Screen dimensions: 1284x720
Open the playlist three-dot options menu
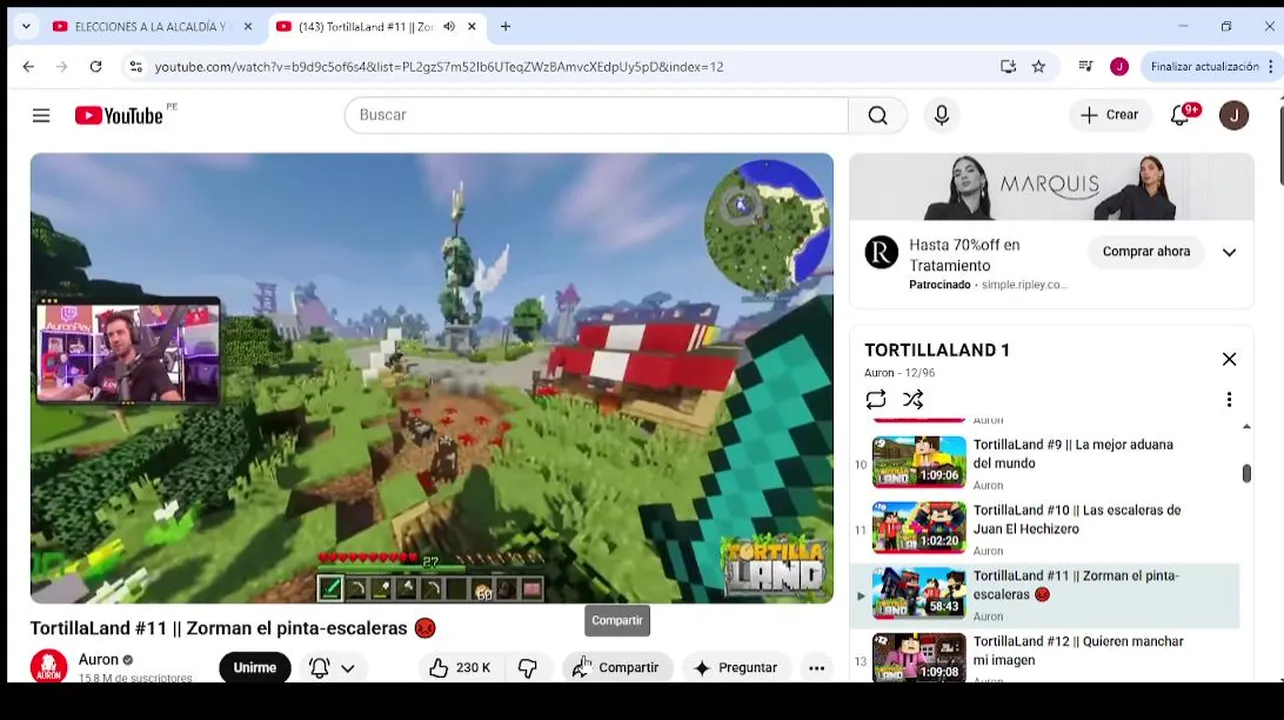tap(1229, 400)
